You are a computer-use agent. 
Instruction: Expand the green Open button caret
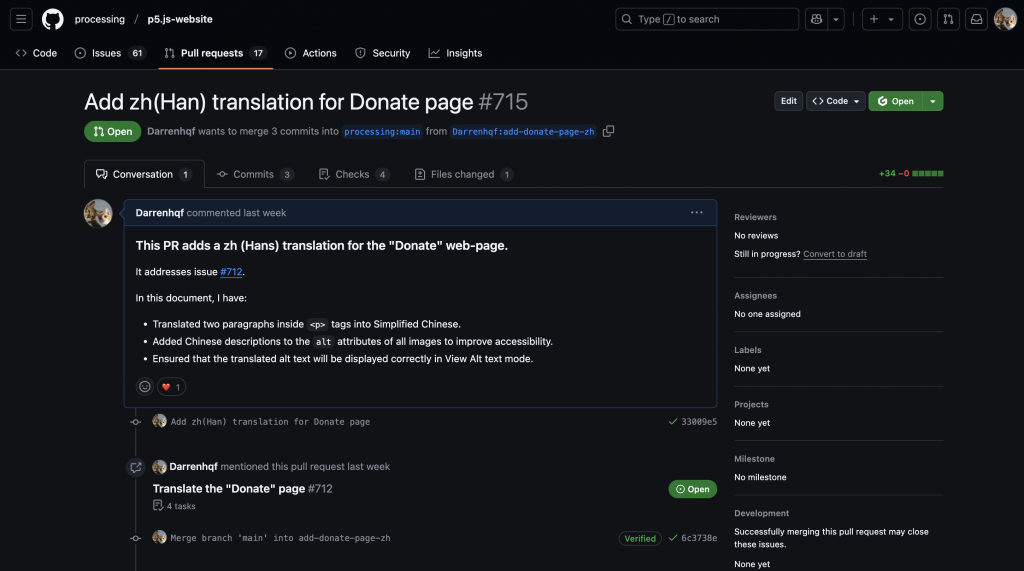click(x=933, y=101)
